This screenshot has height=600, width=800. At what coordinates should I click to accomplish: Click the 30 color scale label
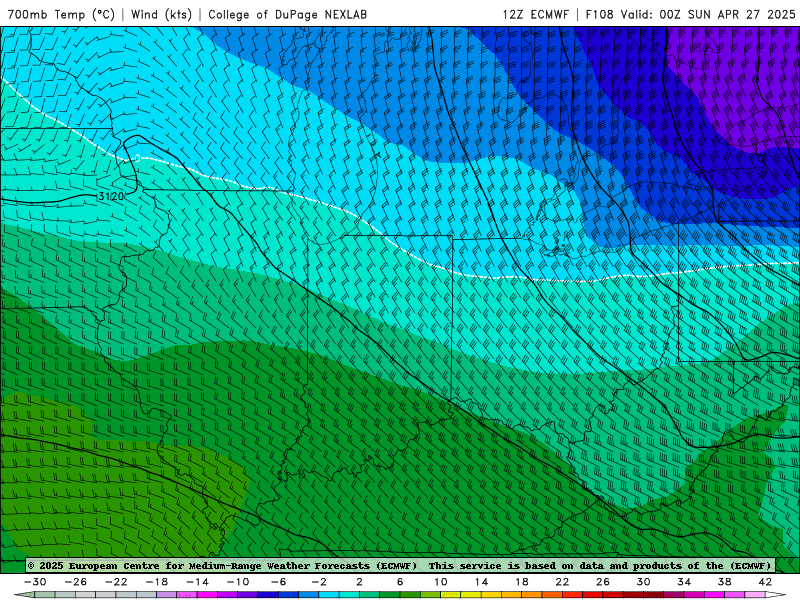(x=643, y=582)
